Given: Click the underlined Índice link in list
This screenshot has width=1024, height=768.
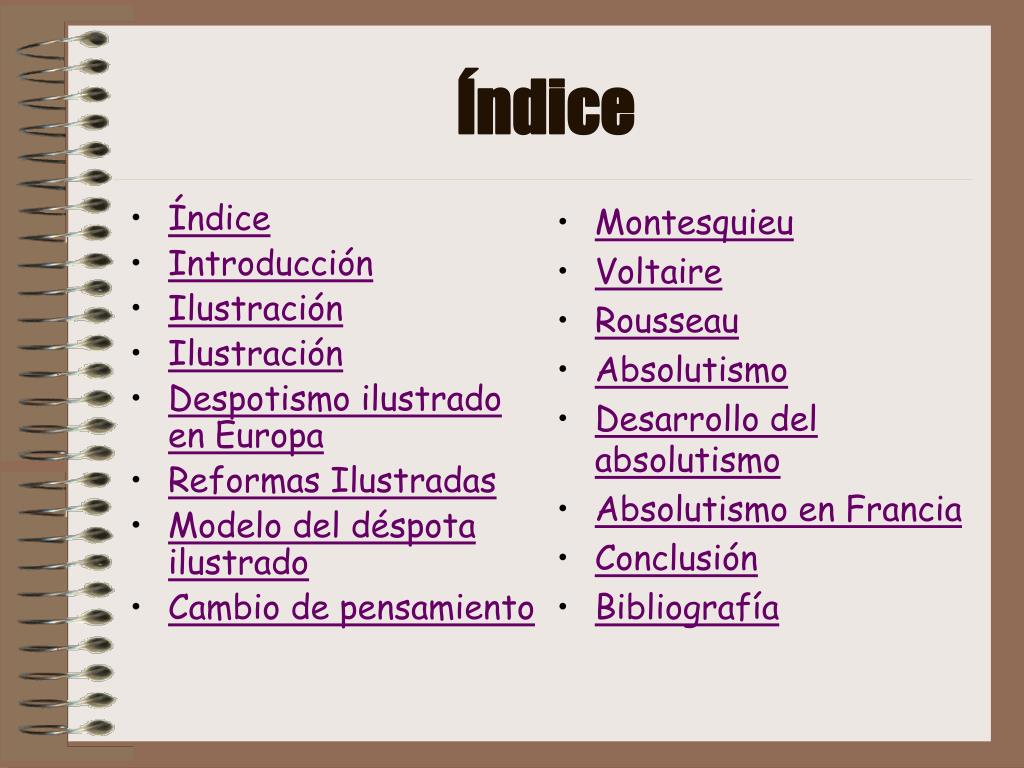Looking at the screenshot, I should [219, 216].
